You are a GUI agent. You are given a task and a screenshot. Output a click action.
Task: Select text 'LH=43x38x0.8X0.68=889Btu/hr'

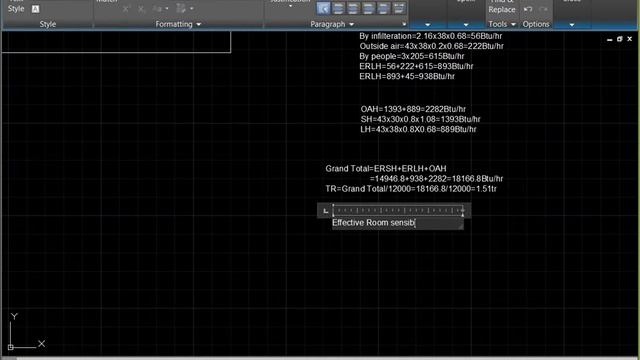(418, 129)
